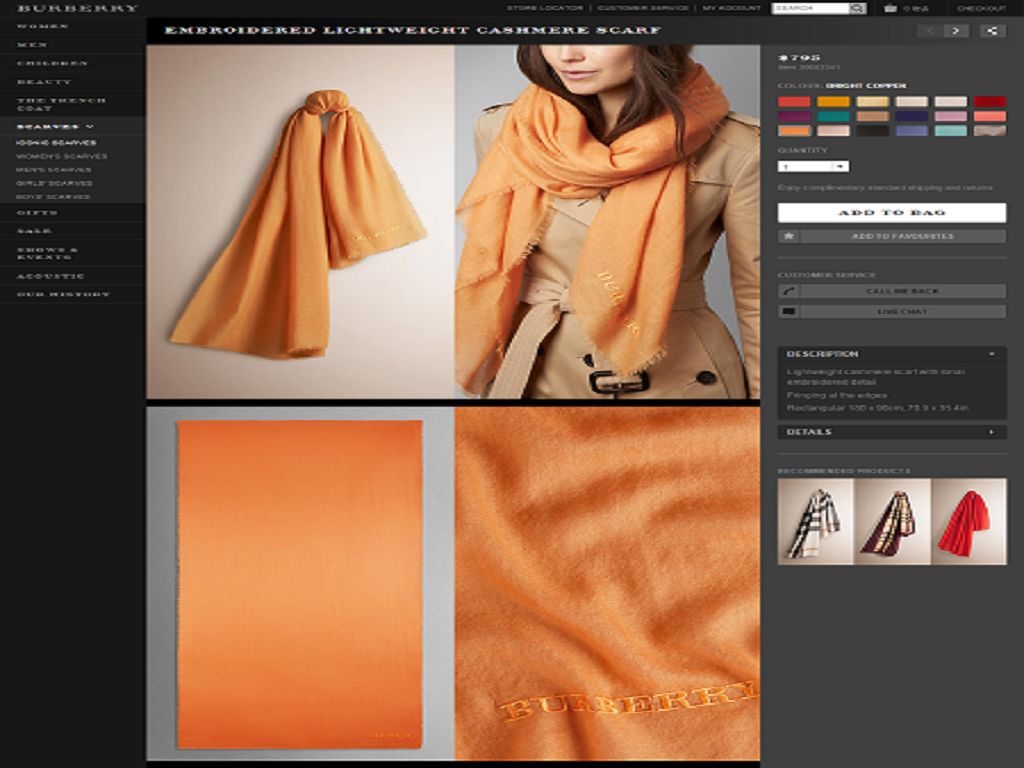Screen dimensions: 1024x768
Task: Open the shopping bag icon
Action: (x=891, y=8)
